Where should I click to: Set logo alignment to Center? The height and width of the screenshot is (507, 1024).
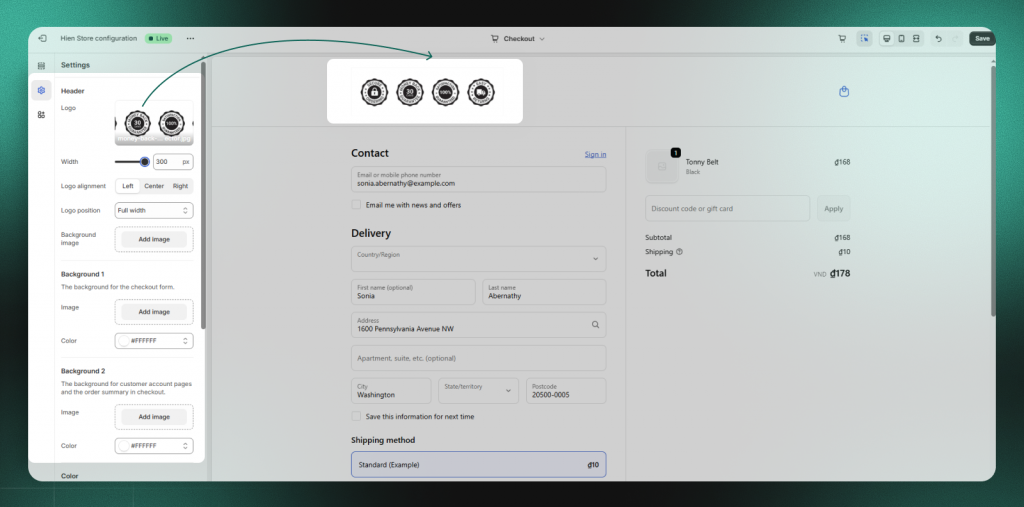click(x=154, y=186)
